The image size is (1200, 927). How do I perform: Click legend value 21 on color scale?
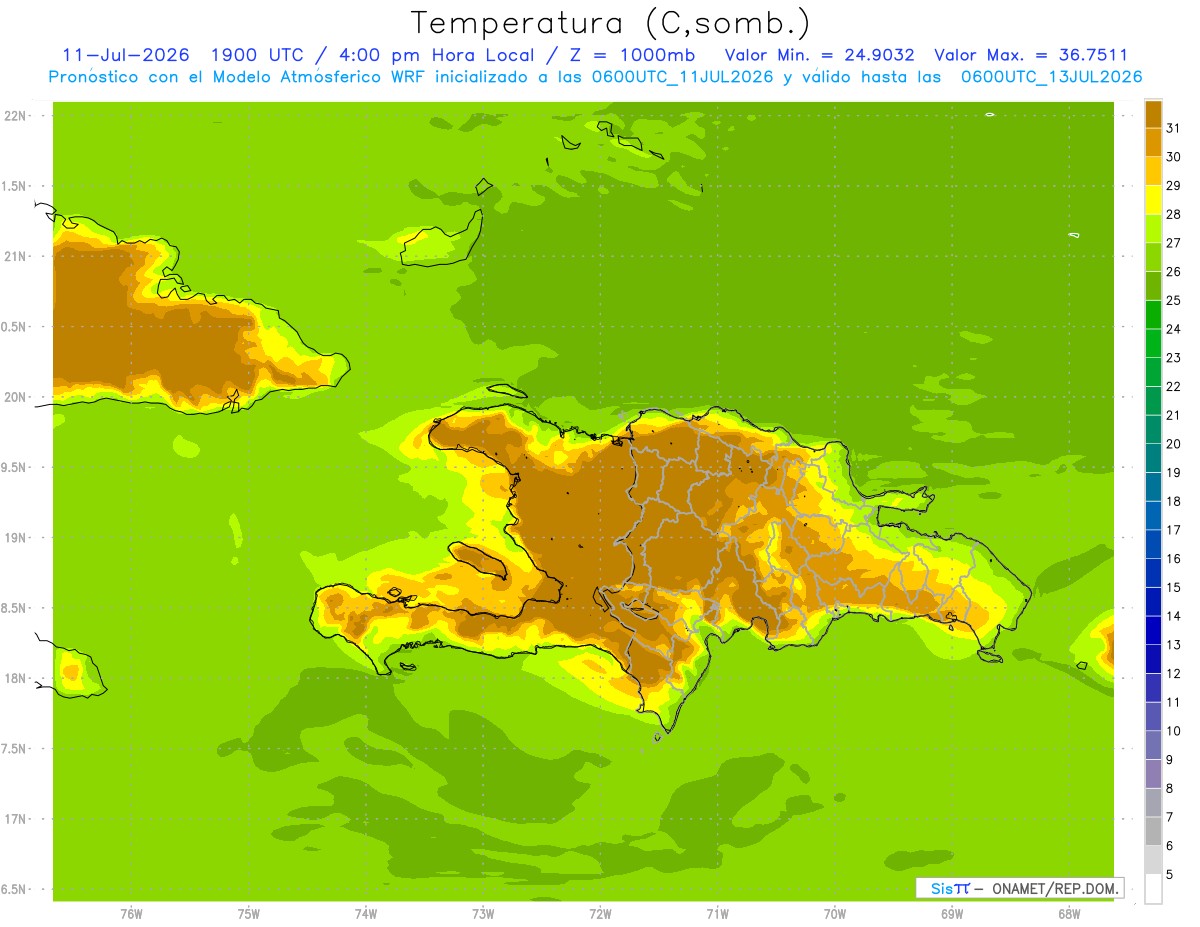pyautogui.click(x=1174, y=415)
